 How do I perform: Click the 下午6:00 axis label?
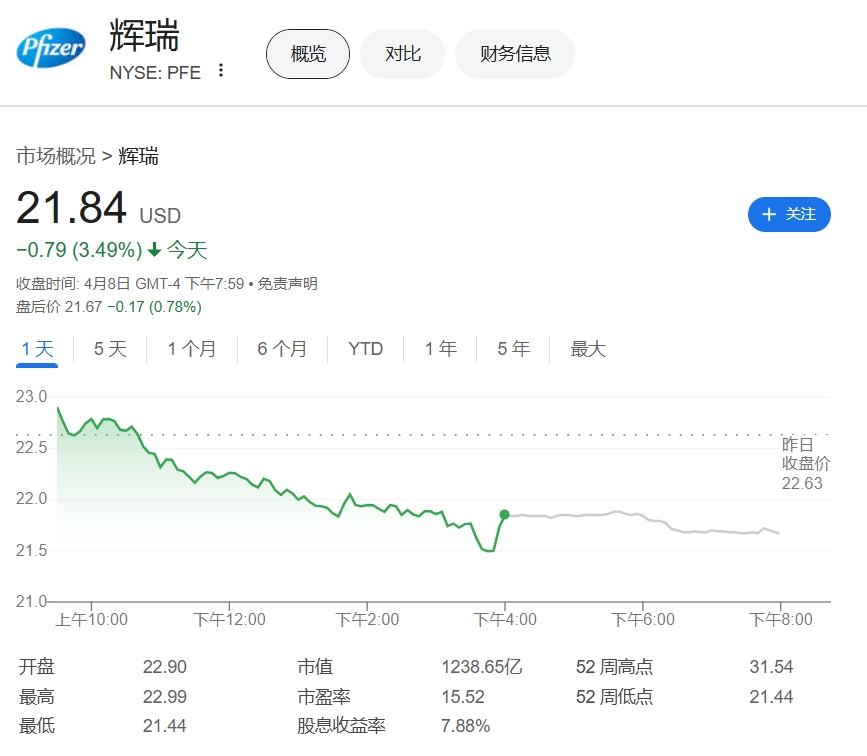[643, 619]
